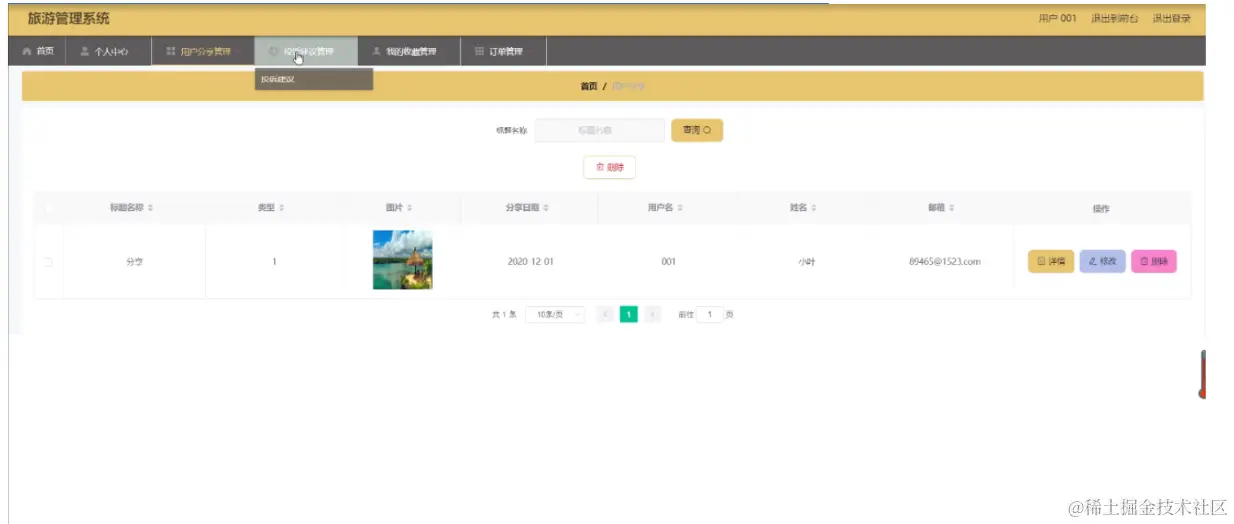Click the table icon beside 订单管理
The width and height of the screenshot is (1234, 524).
[479, 51]
